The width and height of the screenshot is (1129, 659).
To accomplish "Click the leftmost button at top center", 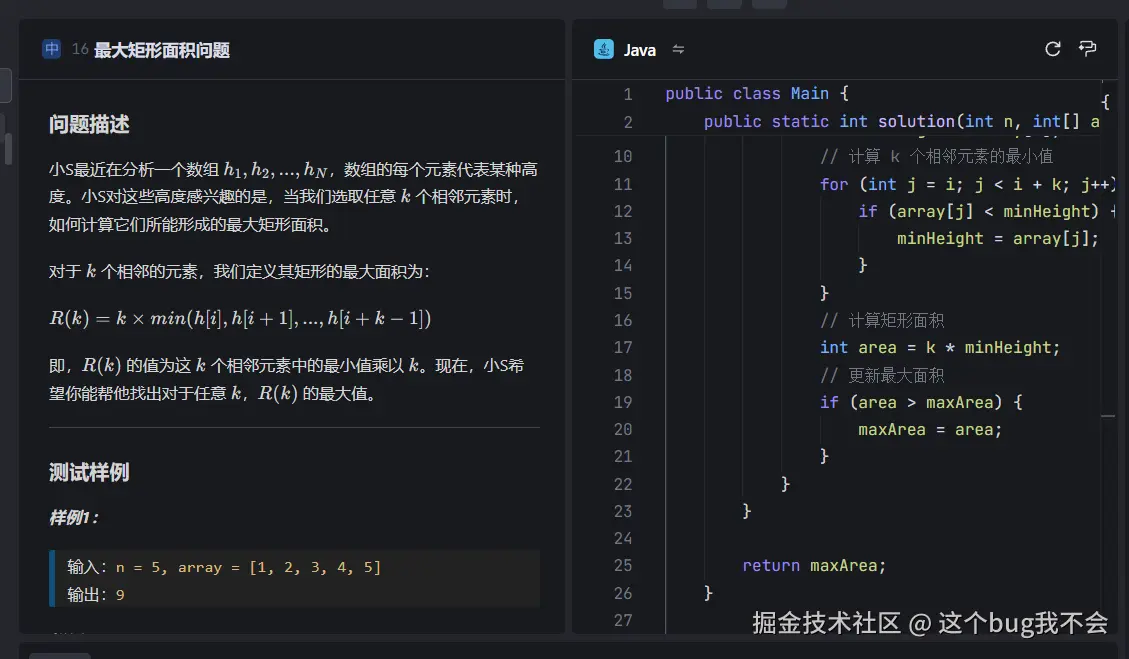I will pos(679,4).
